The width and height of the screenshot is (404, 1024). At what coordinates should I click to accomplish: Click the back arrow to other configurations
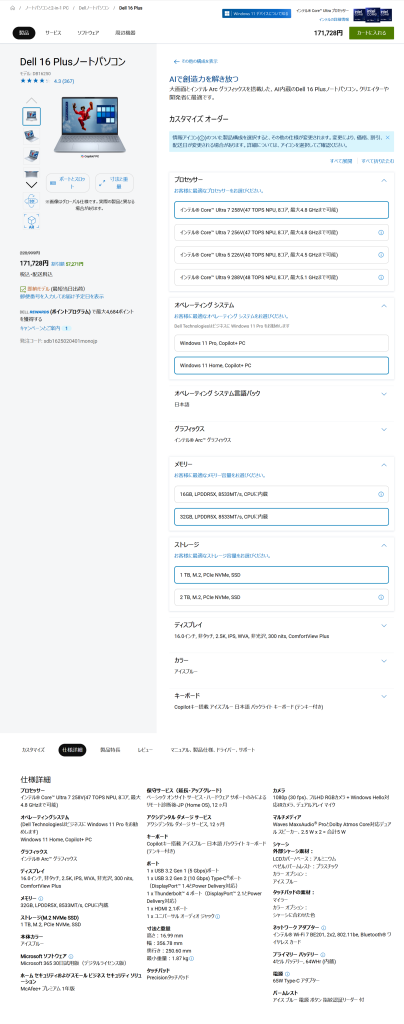(176, 61)
